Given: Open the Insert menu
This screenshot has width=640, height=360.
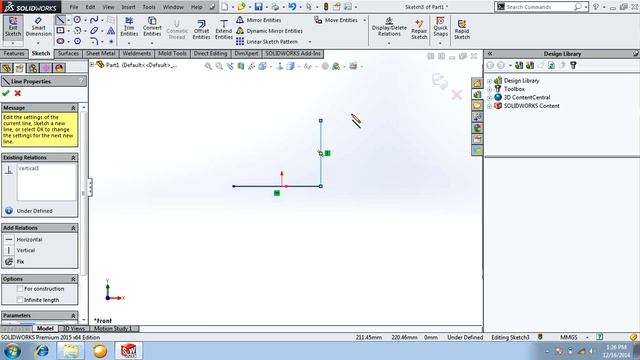Looking at the screenshot, I should pyautogui.click(x=128, y=7).
